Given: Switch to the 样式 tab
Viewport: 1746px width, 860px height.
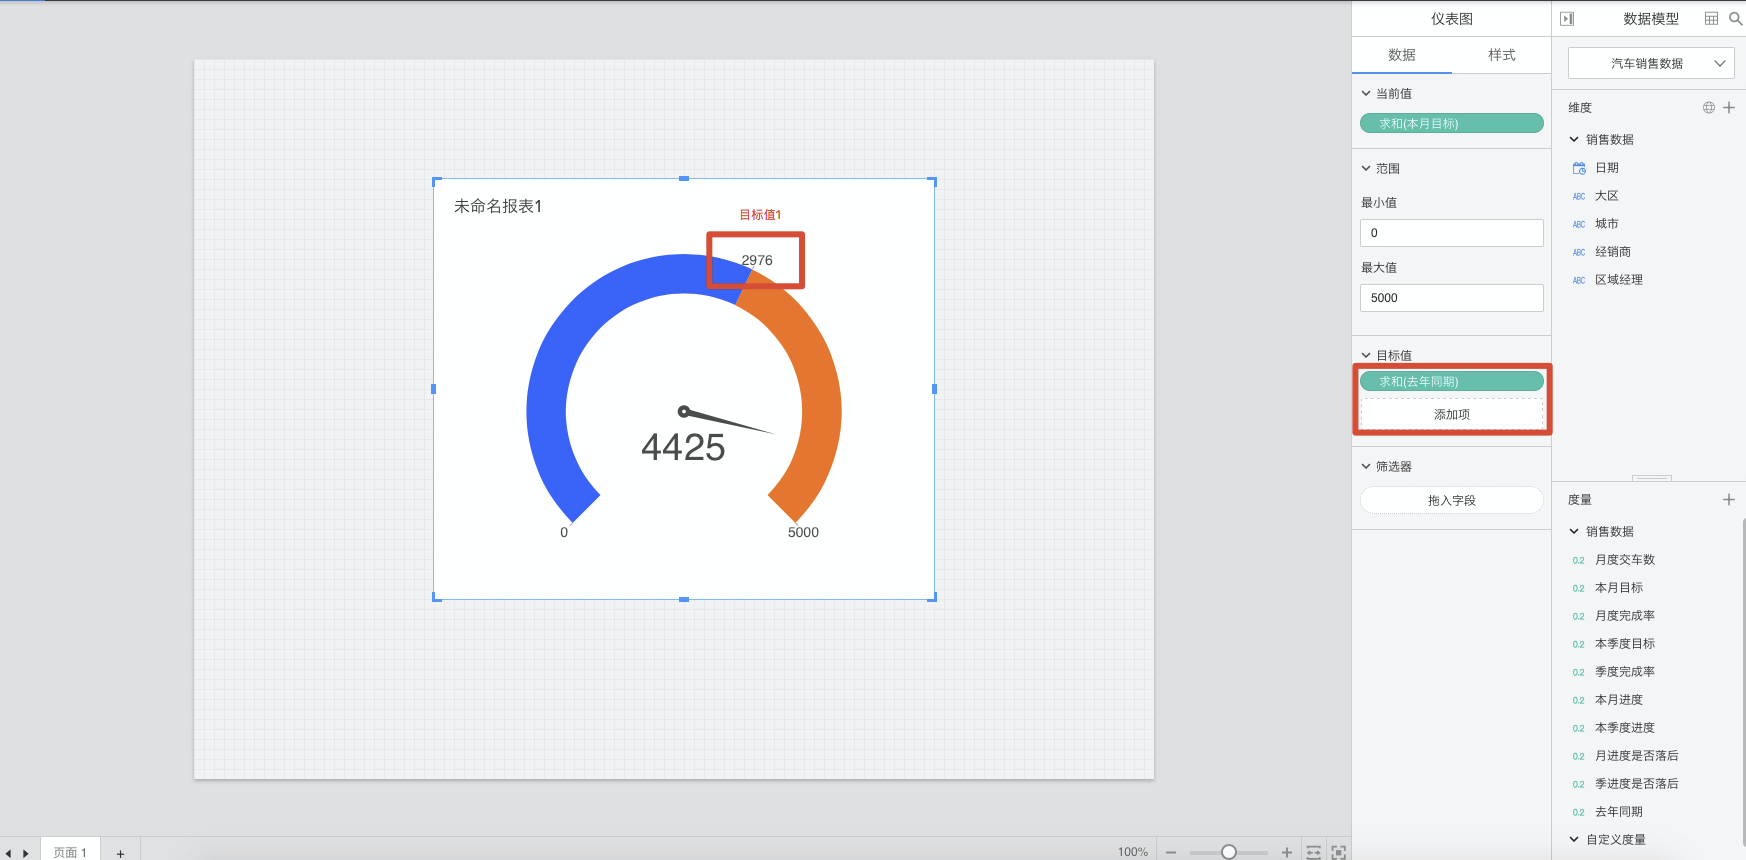Looking at the screenshot, I should (1501, 55).
